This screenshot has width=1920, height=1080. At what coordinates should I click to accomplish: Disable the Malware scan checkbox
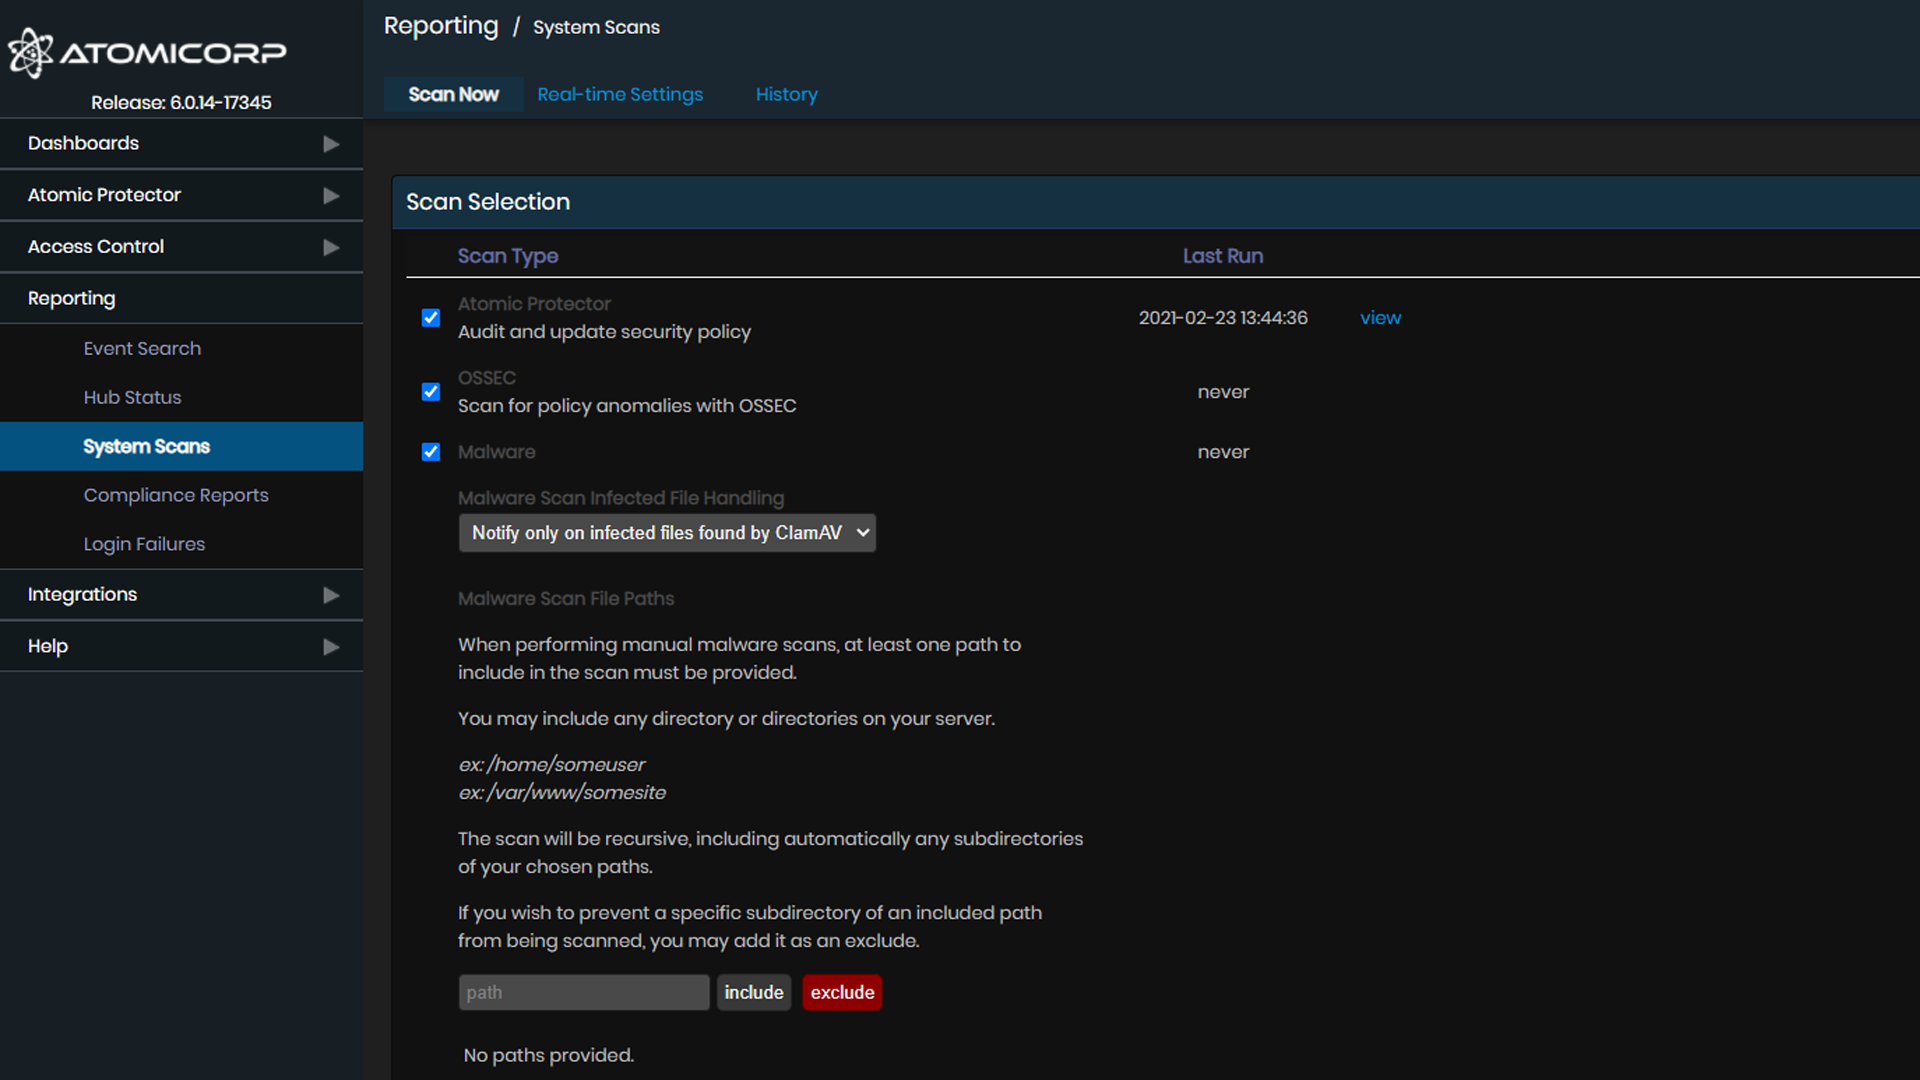pyautogui.click(x=431, y=452)
